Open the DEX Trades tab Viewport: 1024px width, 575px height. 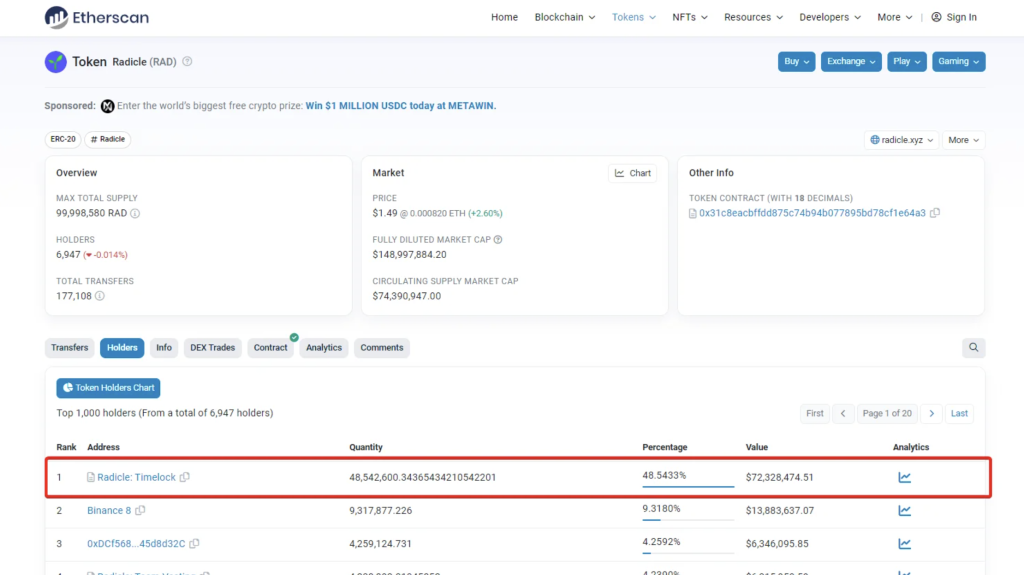212,348
